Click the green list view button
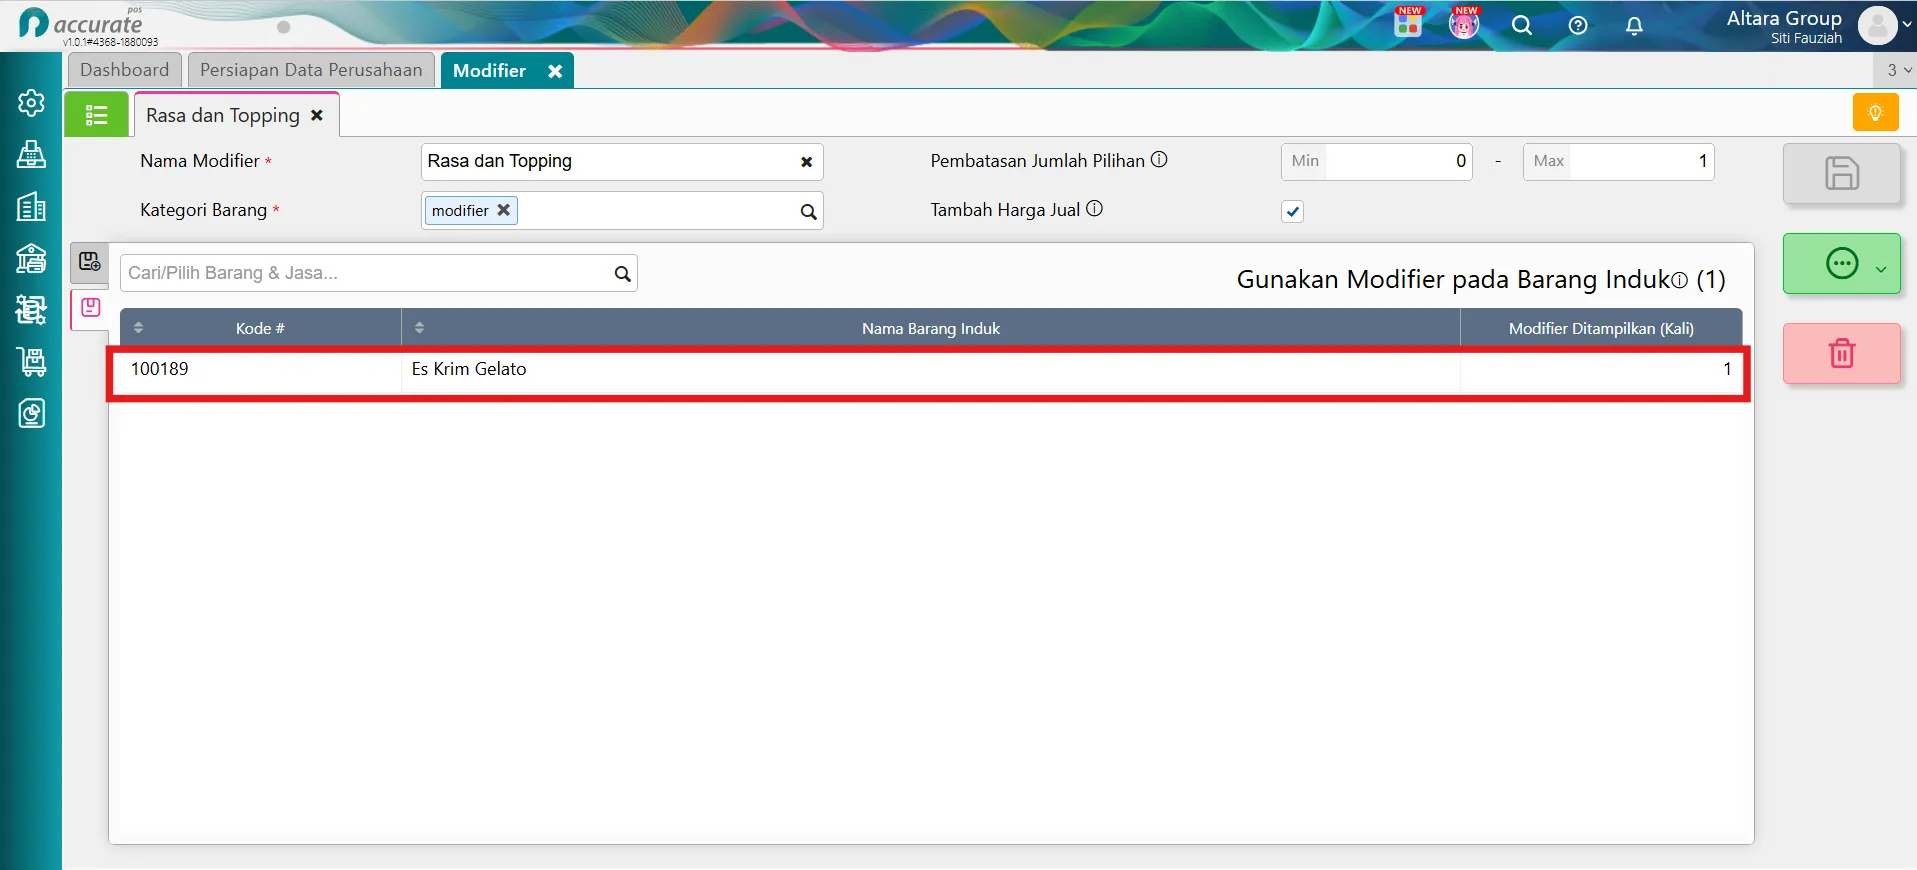 pyautogui.click(x=97, y=115)
